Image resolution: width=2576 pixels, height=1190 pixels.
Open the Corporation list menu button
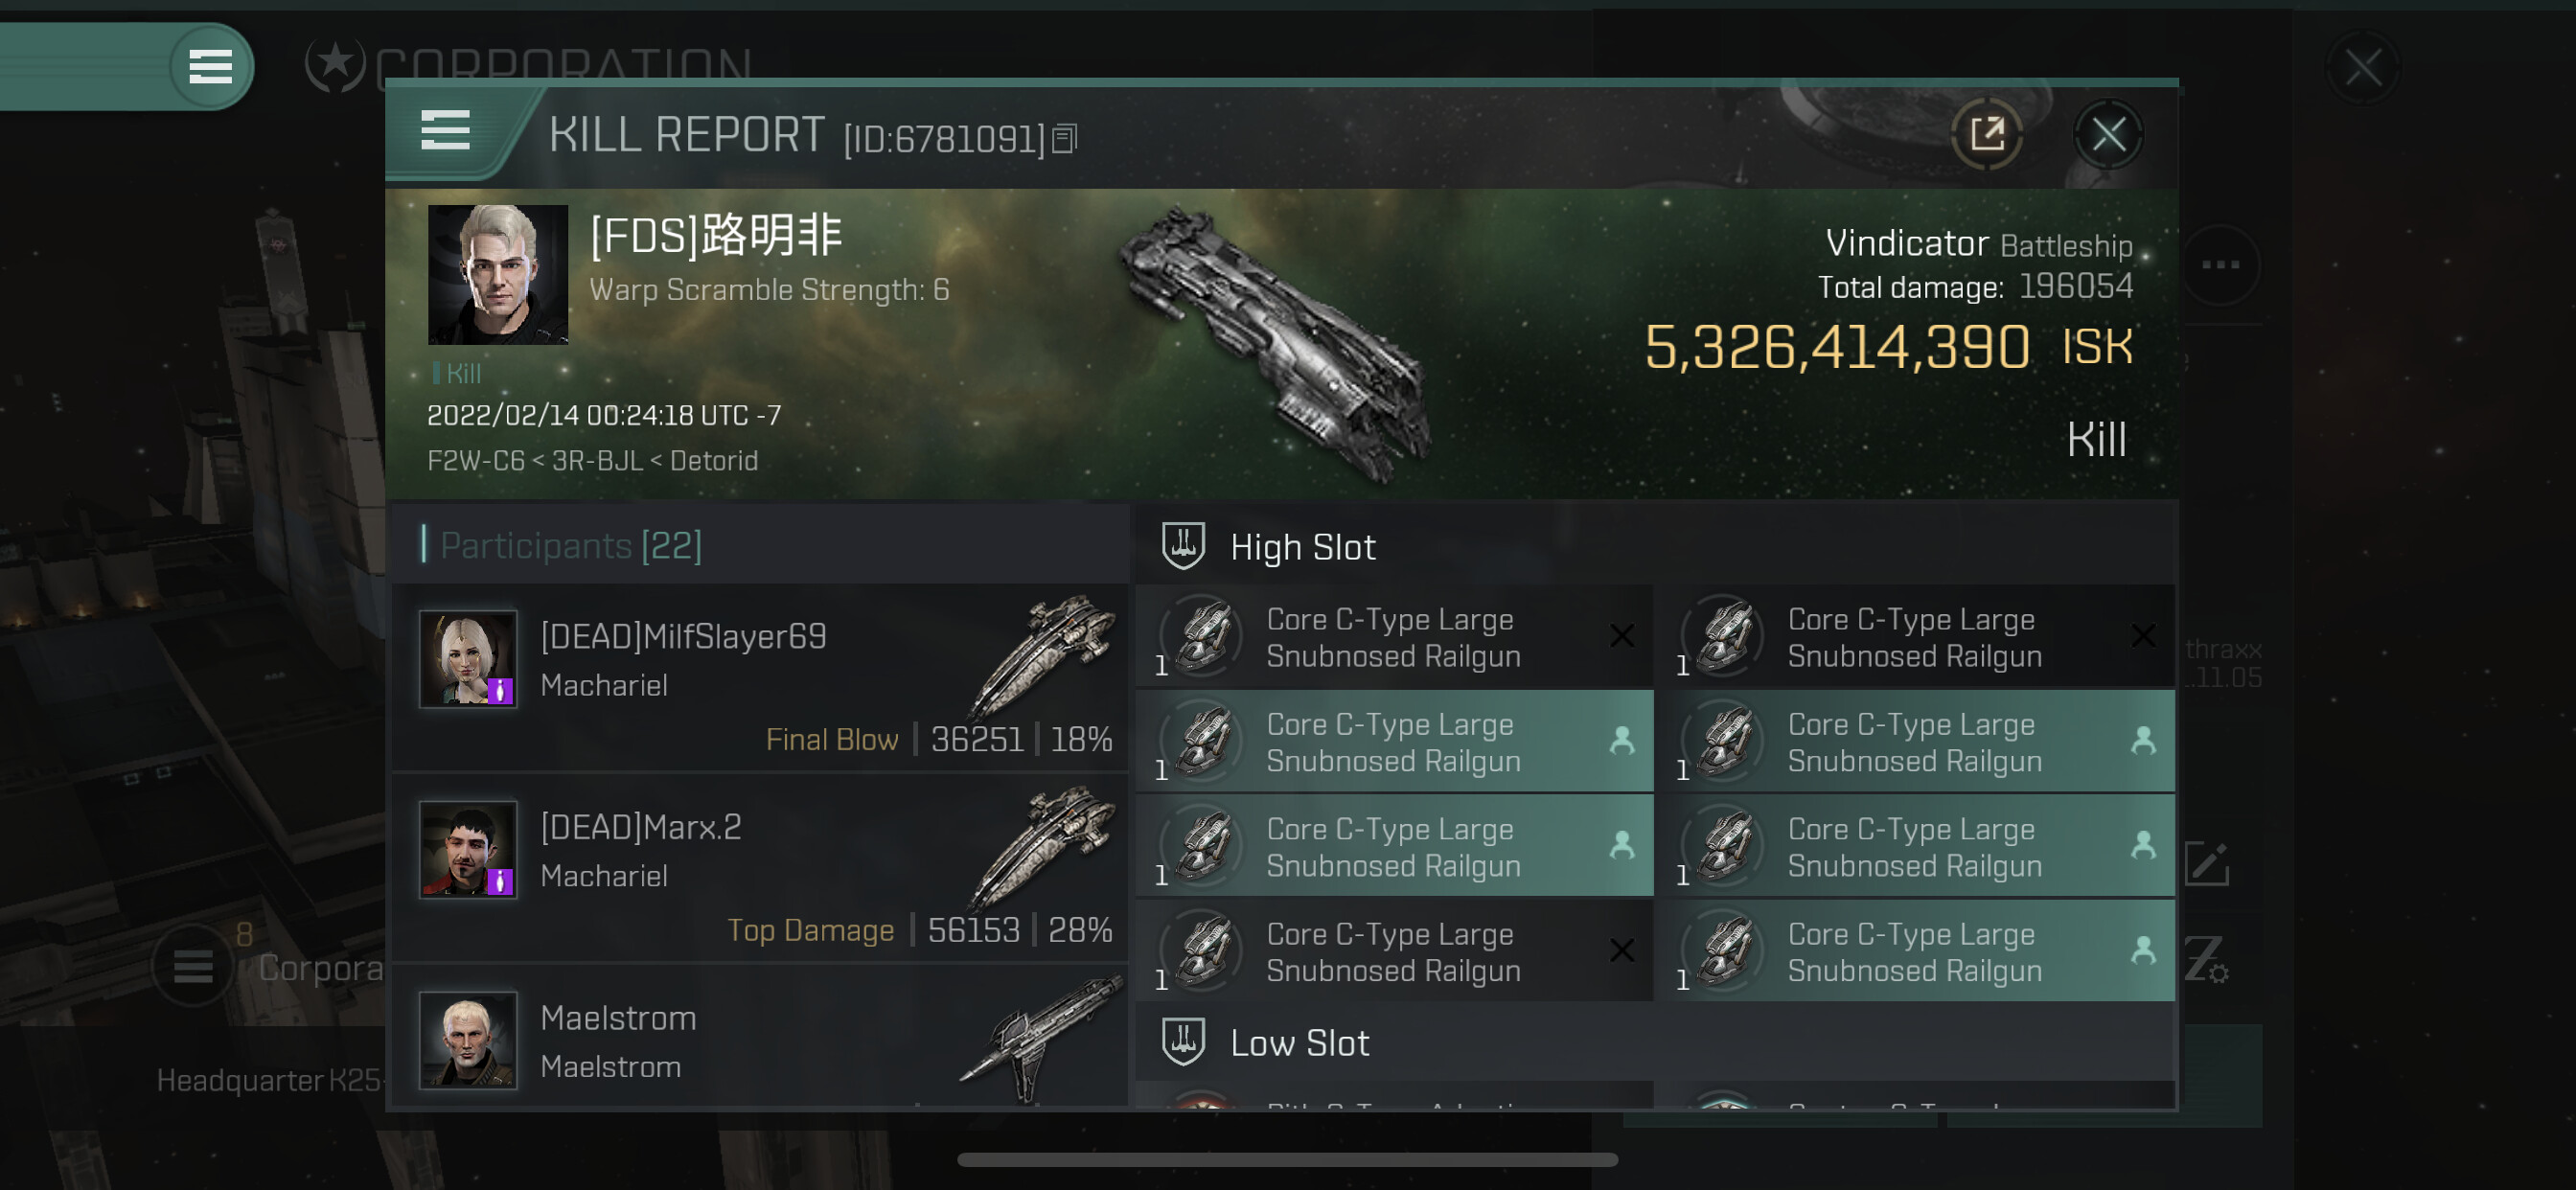[192, 966]
